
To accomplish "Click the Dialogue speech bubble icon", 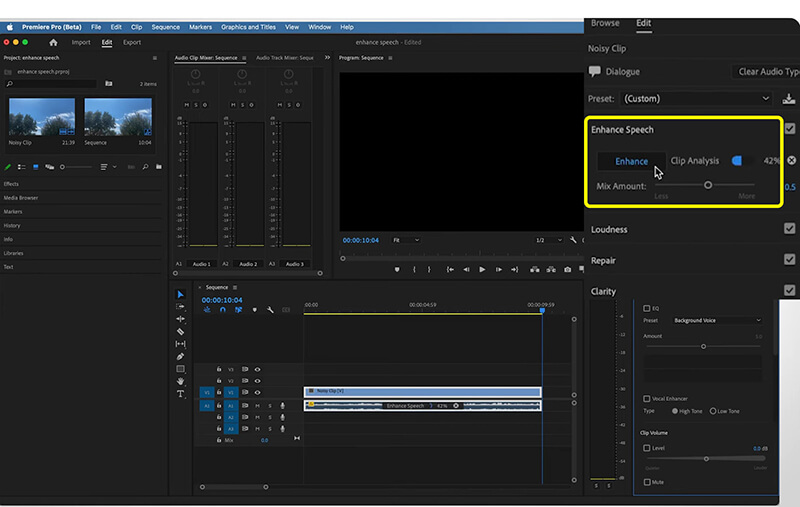I will coord(594,71).
